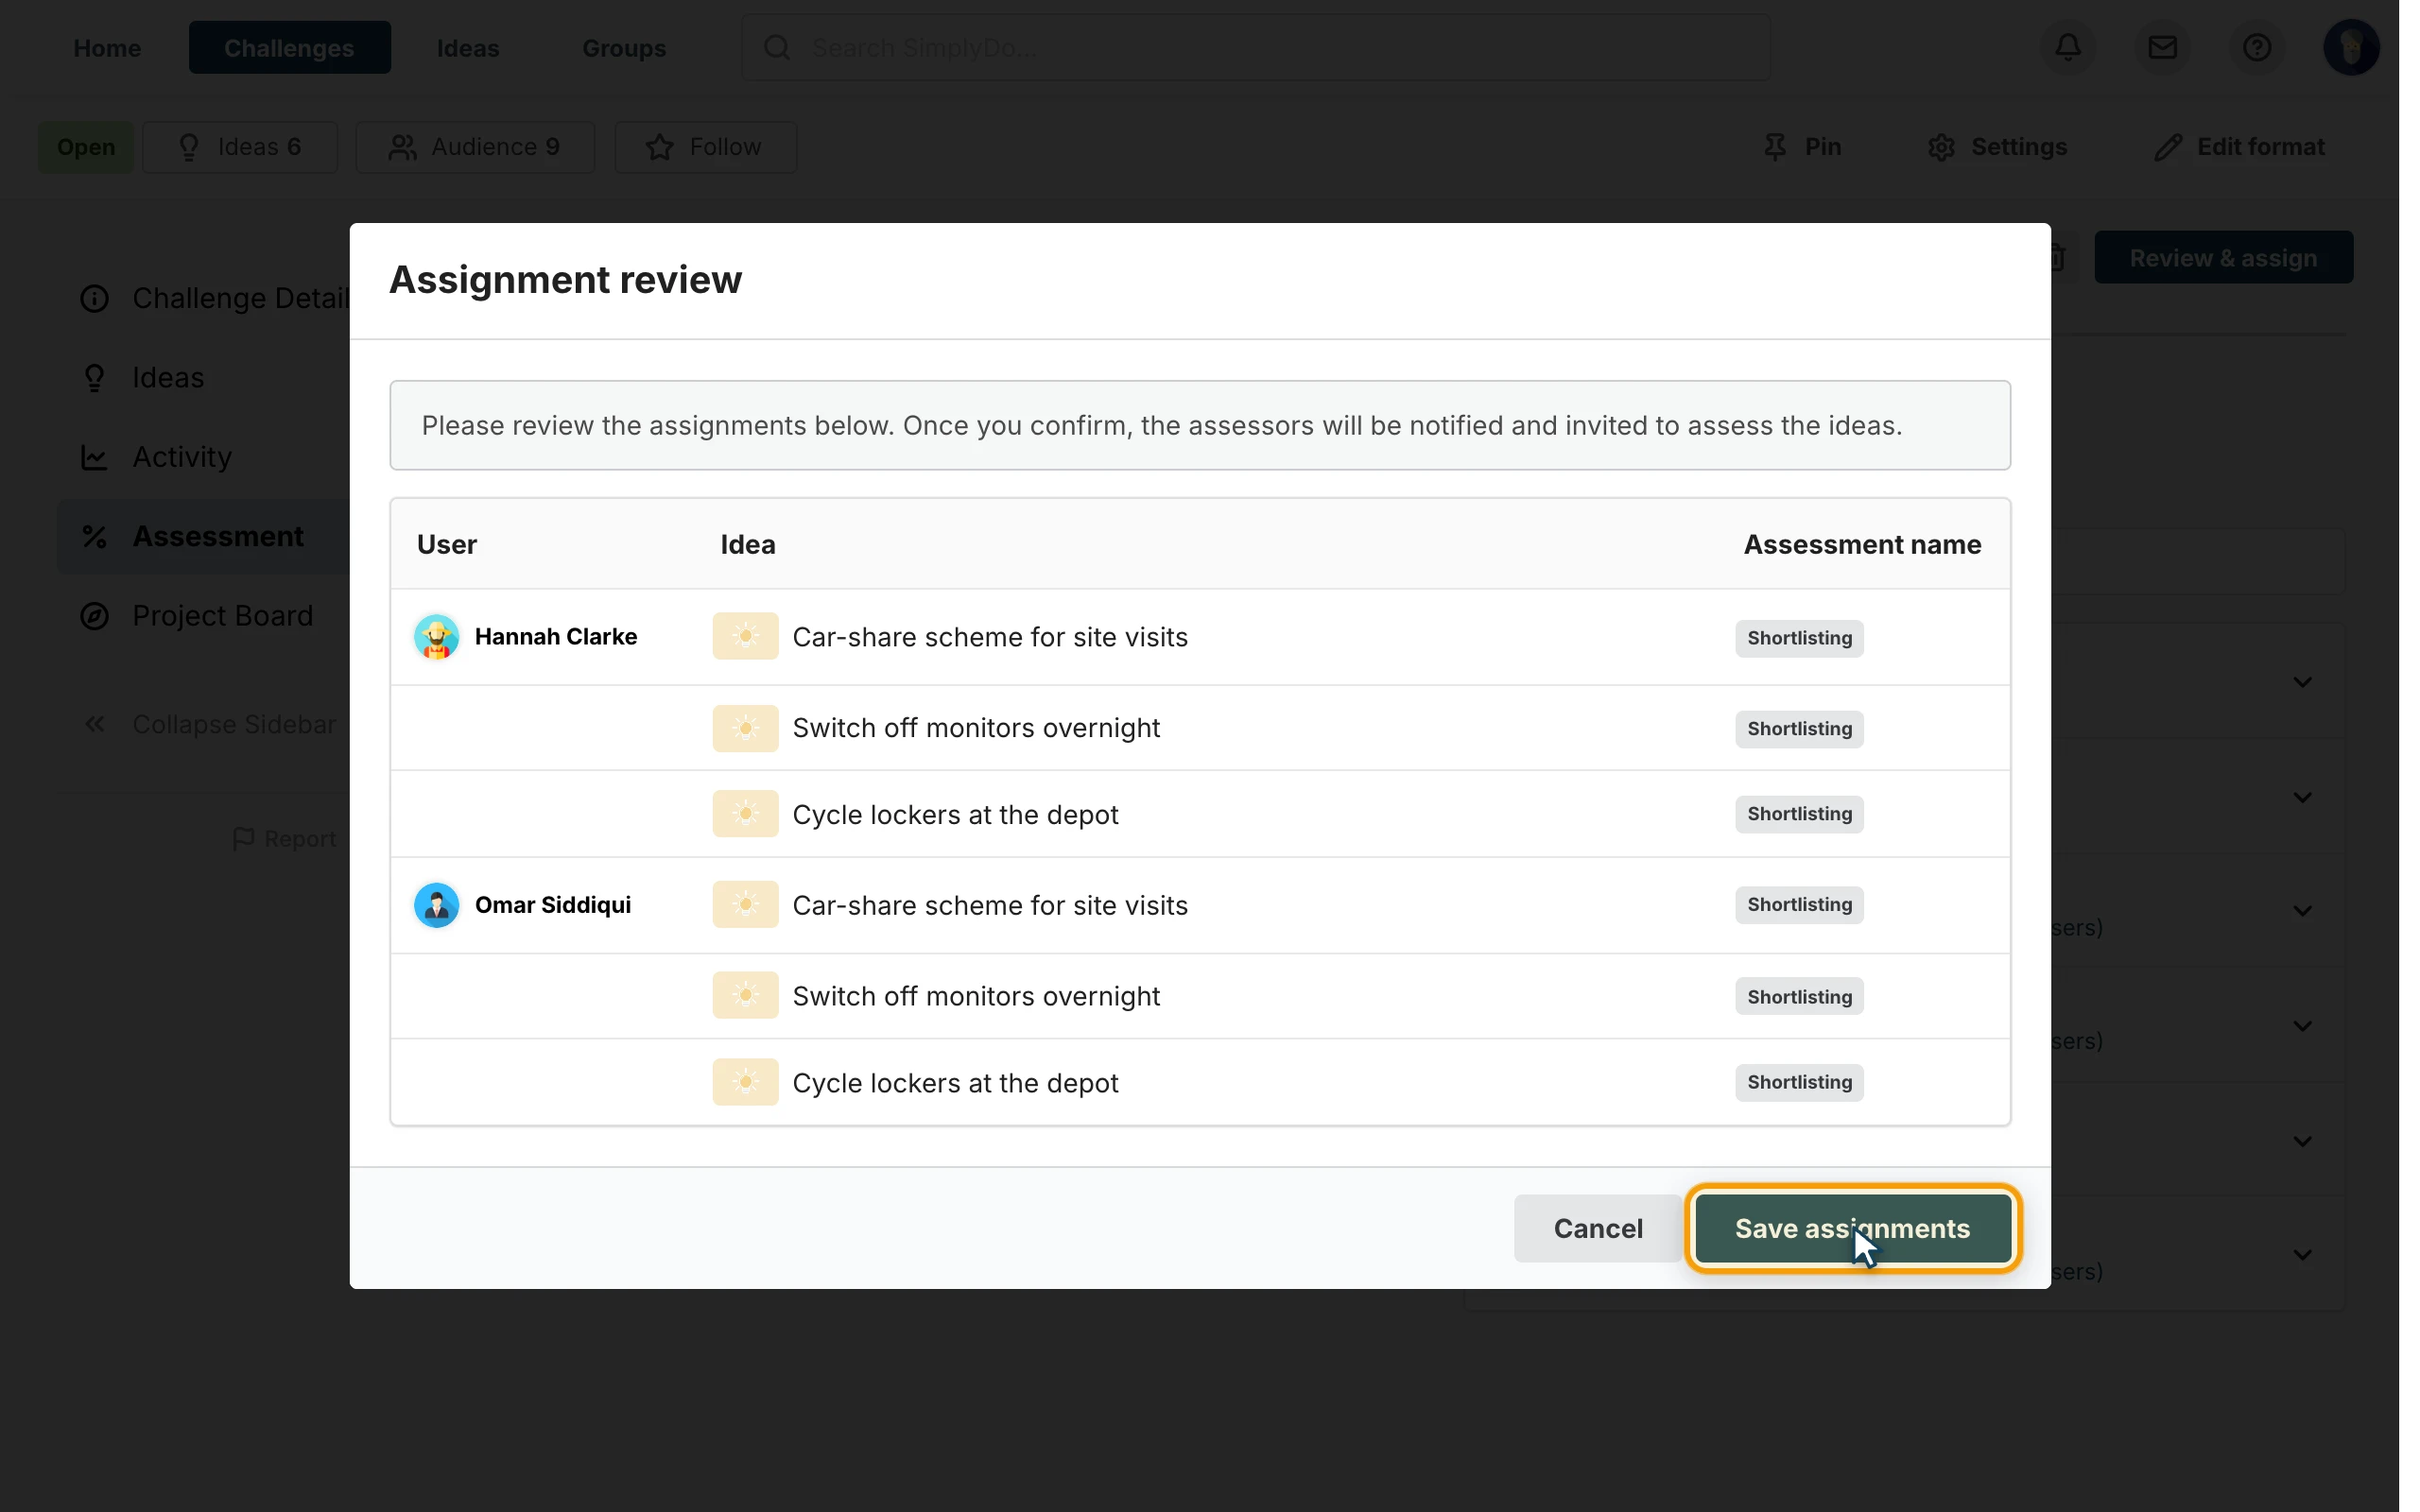Click Omar Siddiqui's avatar
Viewport: 2420px width, 1512px height.
click(437, 905)
